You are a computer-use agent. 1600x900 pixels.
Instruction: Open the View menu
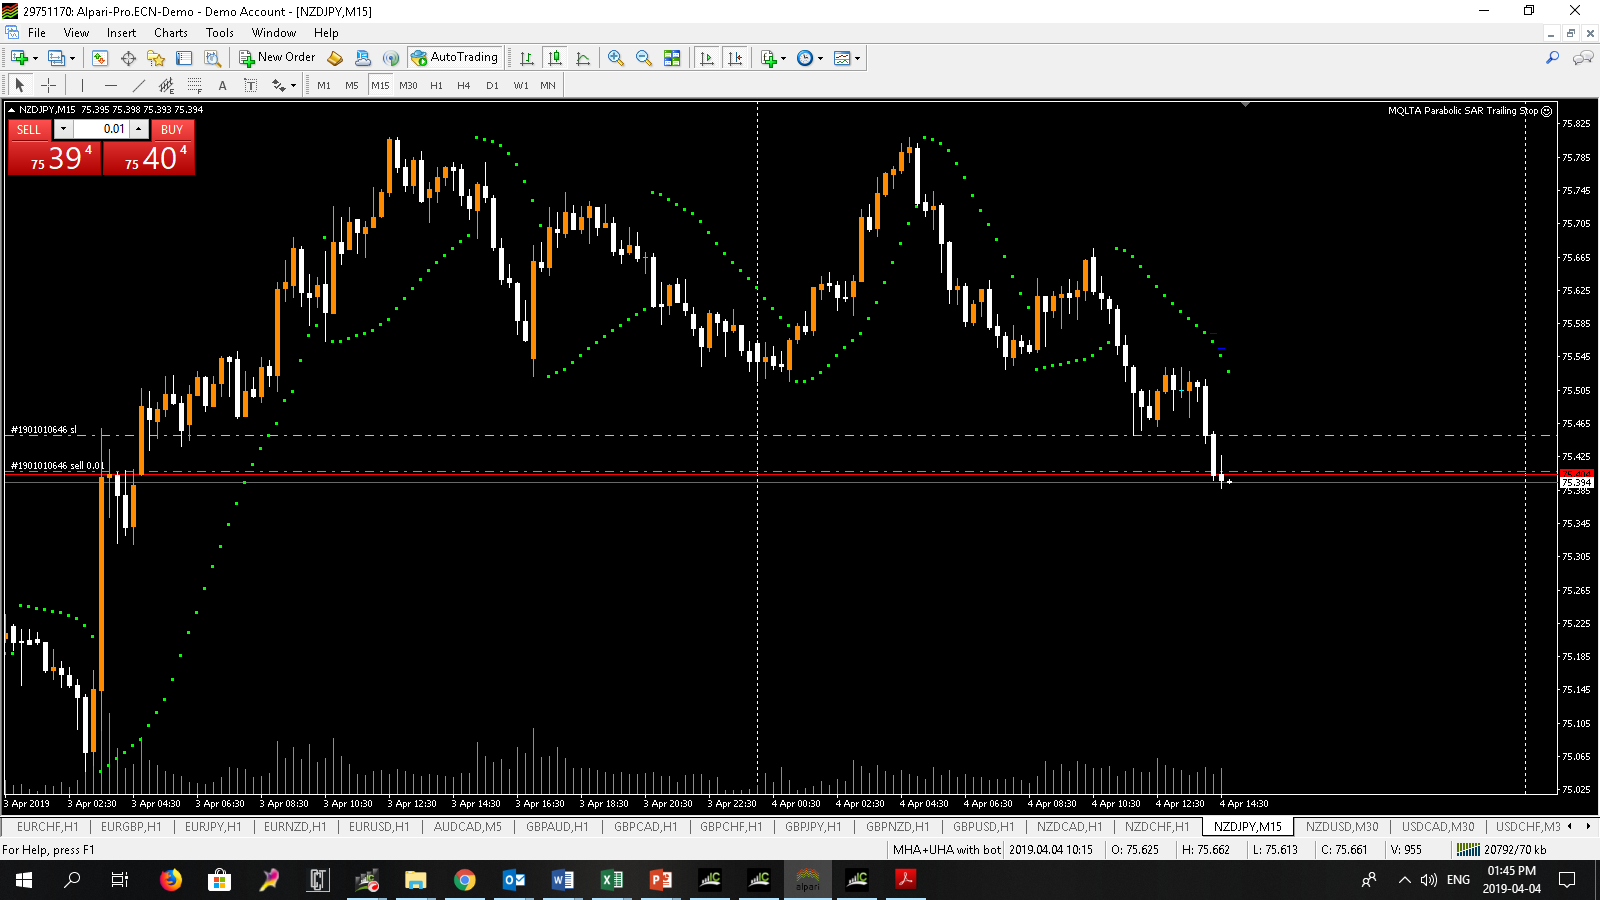point(77,33)
